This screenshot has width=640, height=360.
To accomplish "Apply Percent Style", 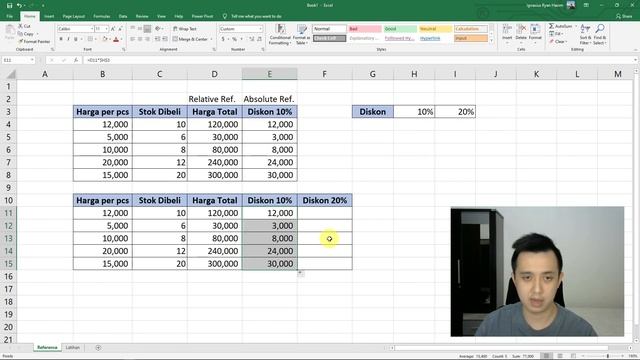I will (x=234, y=39).
